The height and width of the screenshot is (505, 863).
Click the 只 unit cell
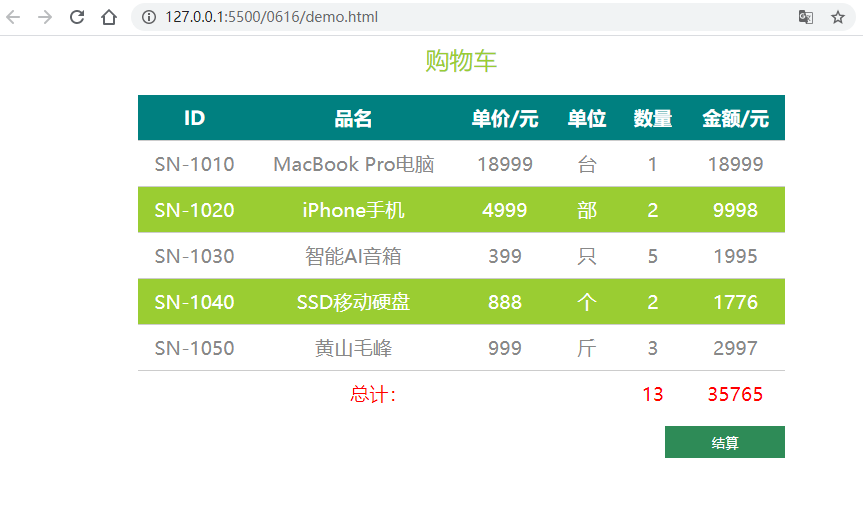(x=587, y=256)
